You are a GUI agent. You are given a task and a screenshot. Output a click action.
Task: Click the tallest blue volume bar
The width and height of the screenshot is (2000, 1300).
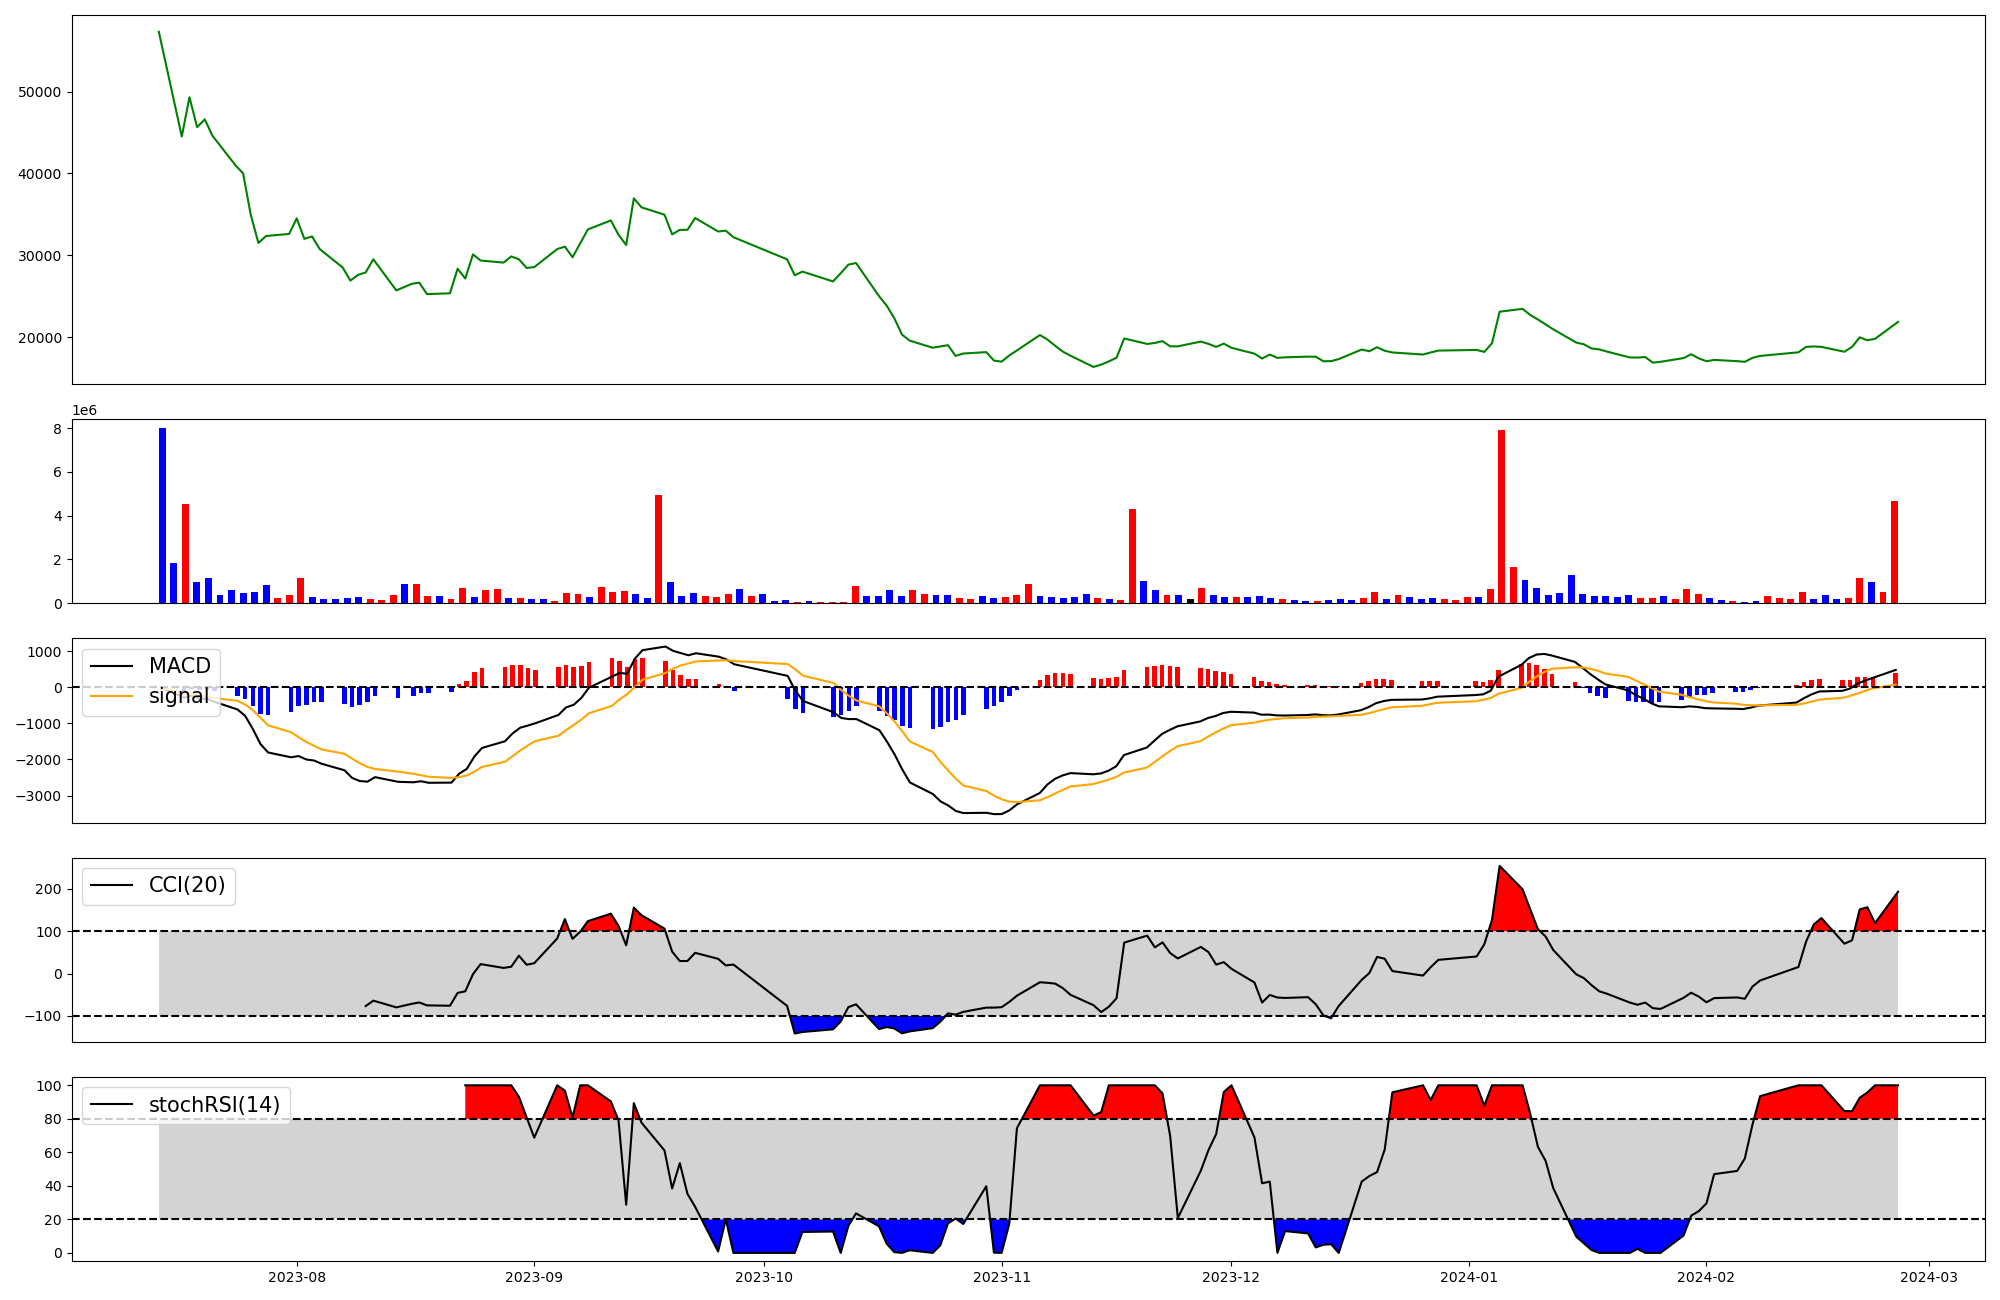(162, 515)
